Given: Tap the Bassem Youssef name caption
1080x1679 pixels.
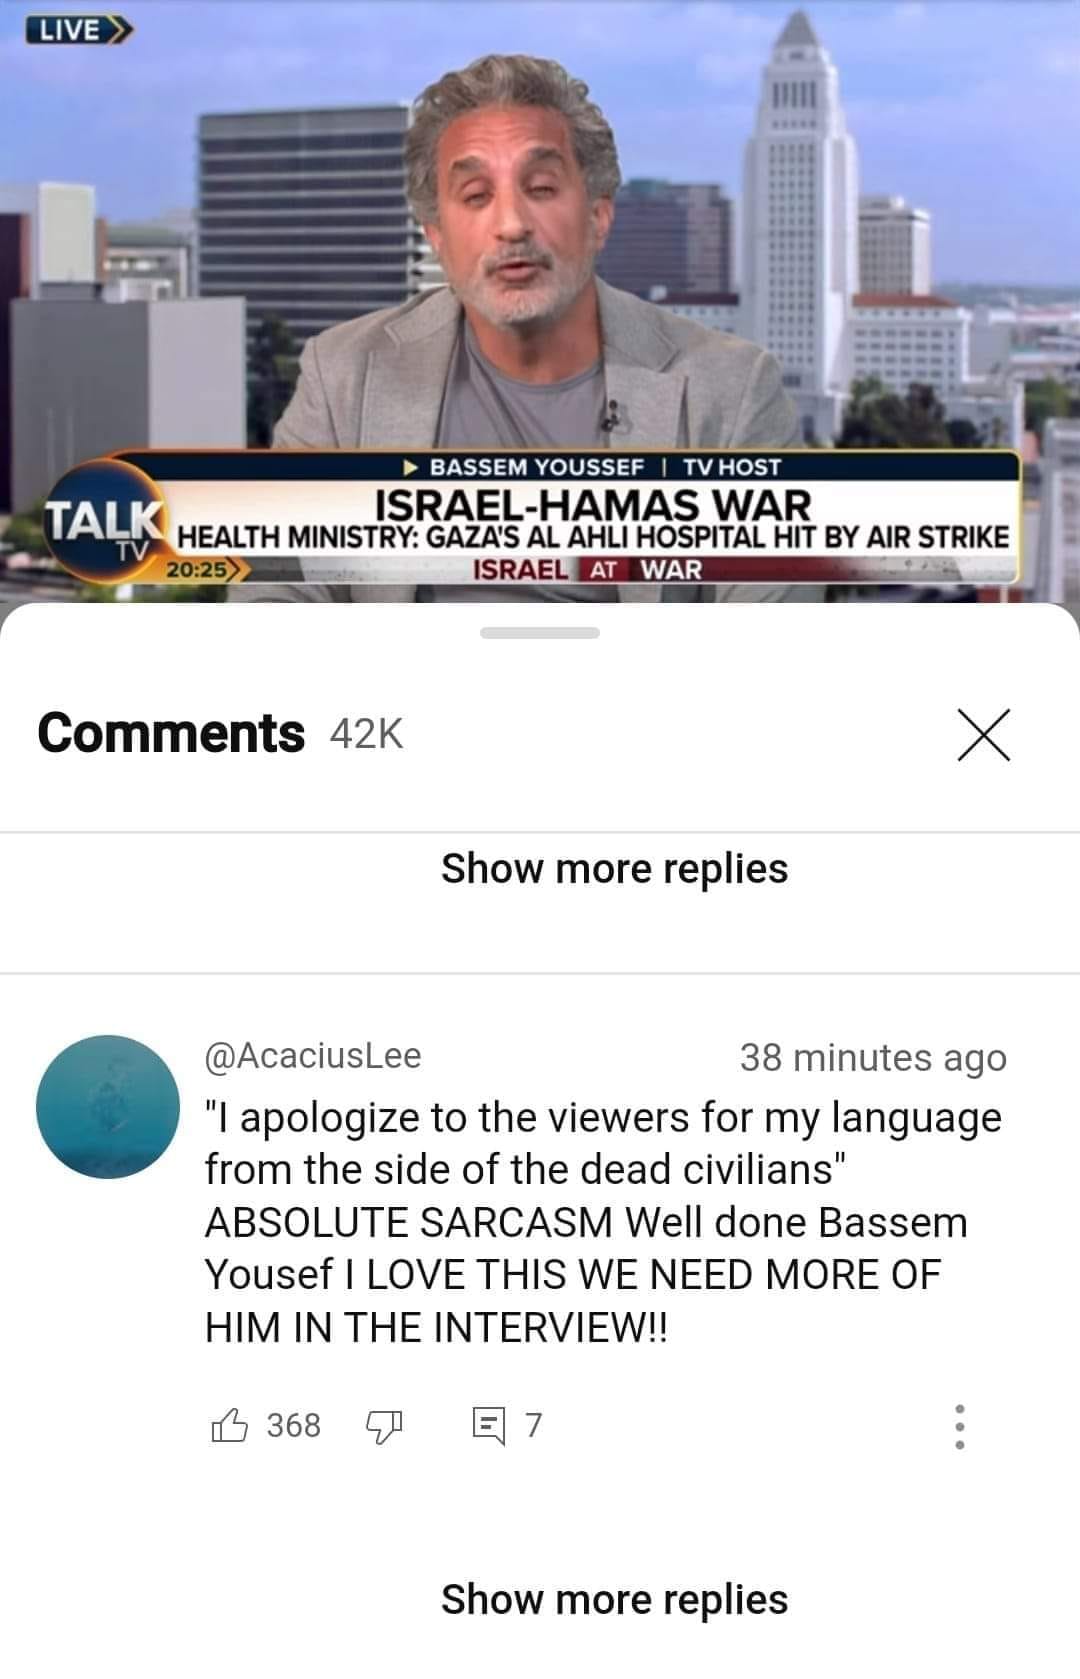Looking at the screenshot, I should 536,467.
